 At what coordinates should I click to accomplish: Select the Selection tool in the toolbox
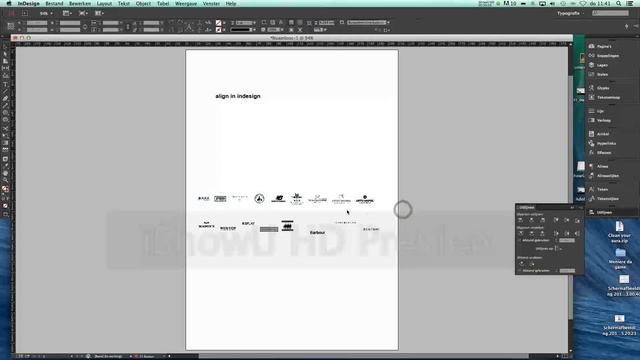[5, 47]
